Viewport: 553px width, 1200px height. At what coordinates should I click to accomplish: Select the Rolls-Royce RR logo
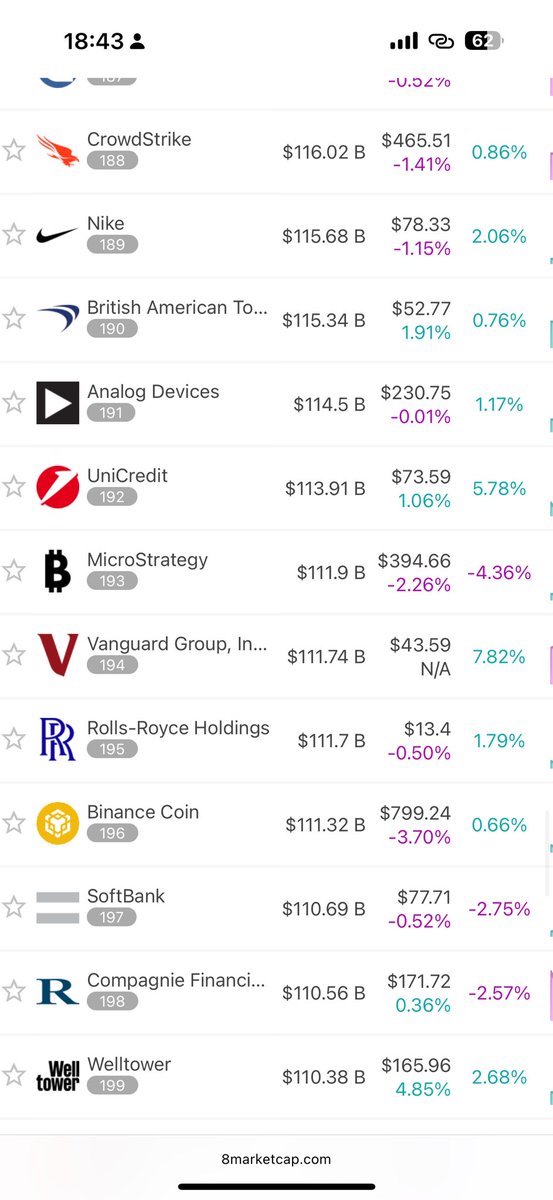57,739
